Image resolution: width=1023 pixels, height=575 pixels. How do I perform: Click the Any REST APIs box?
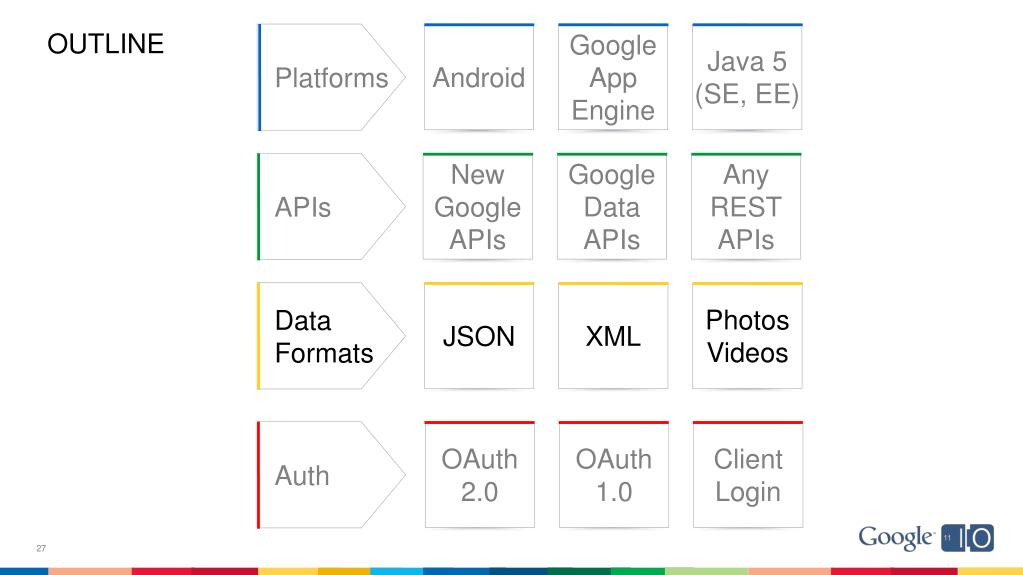click(x=746, y=207)
